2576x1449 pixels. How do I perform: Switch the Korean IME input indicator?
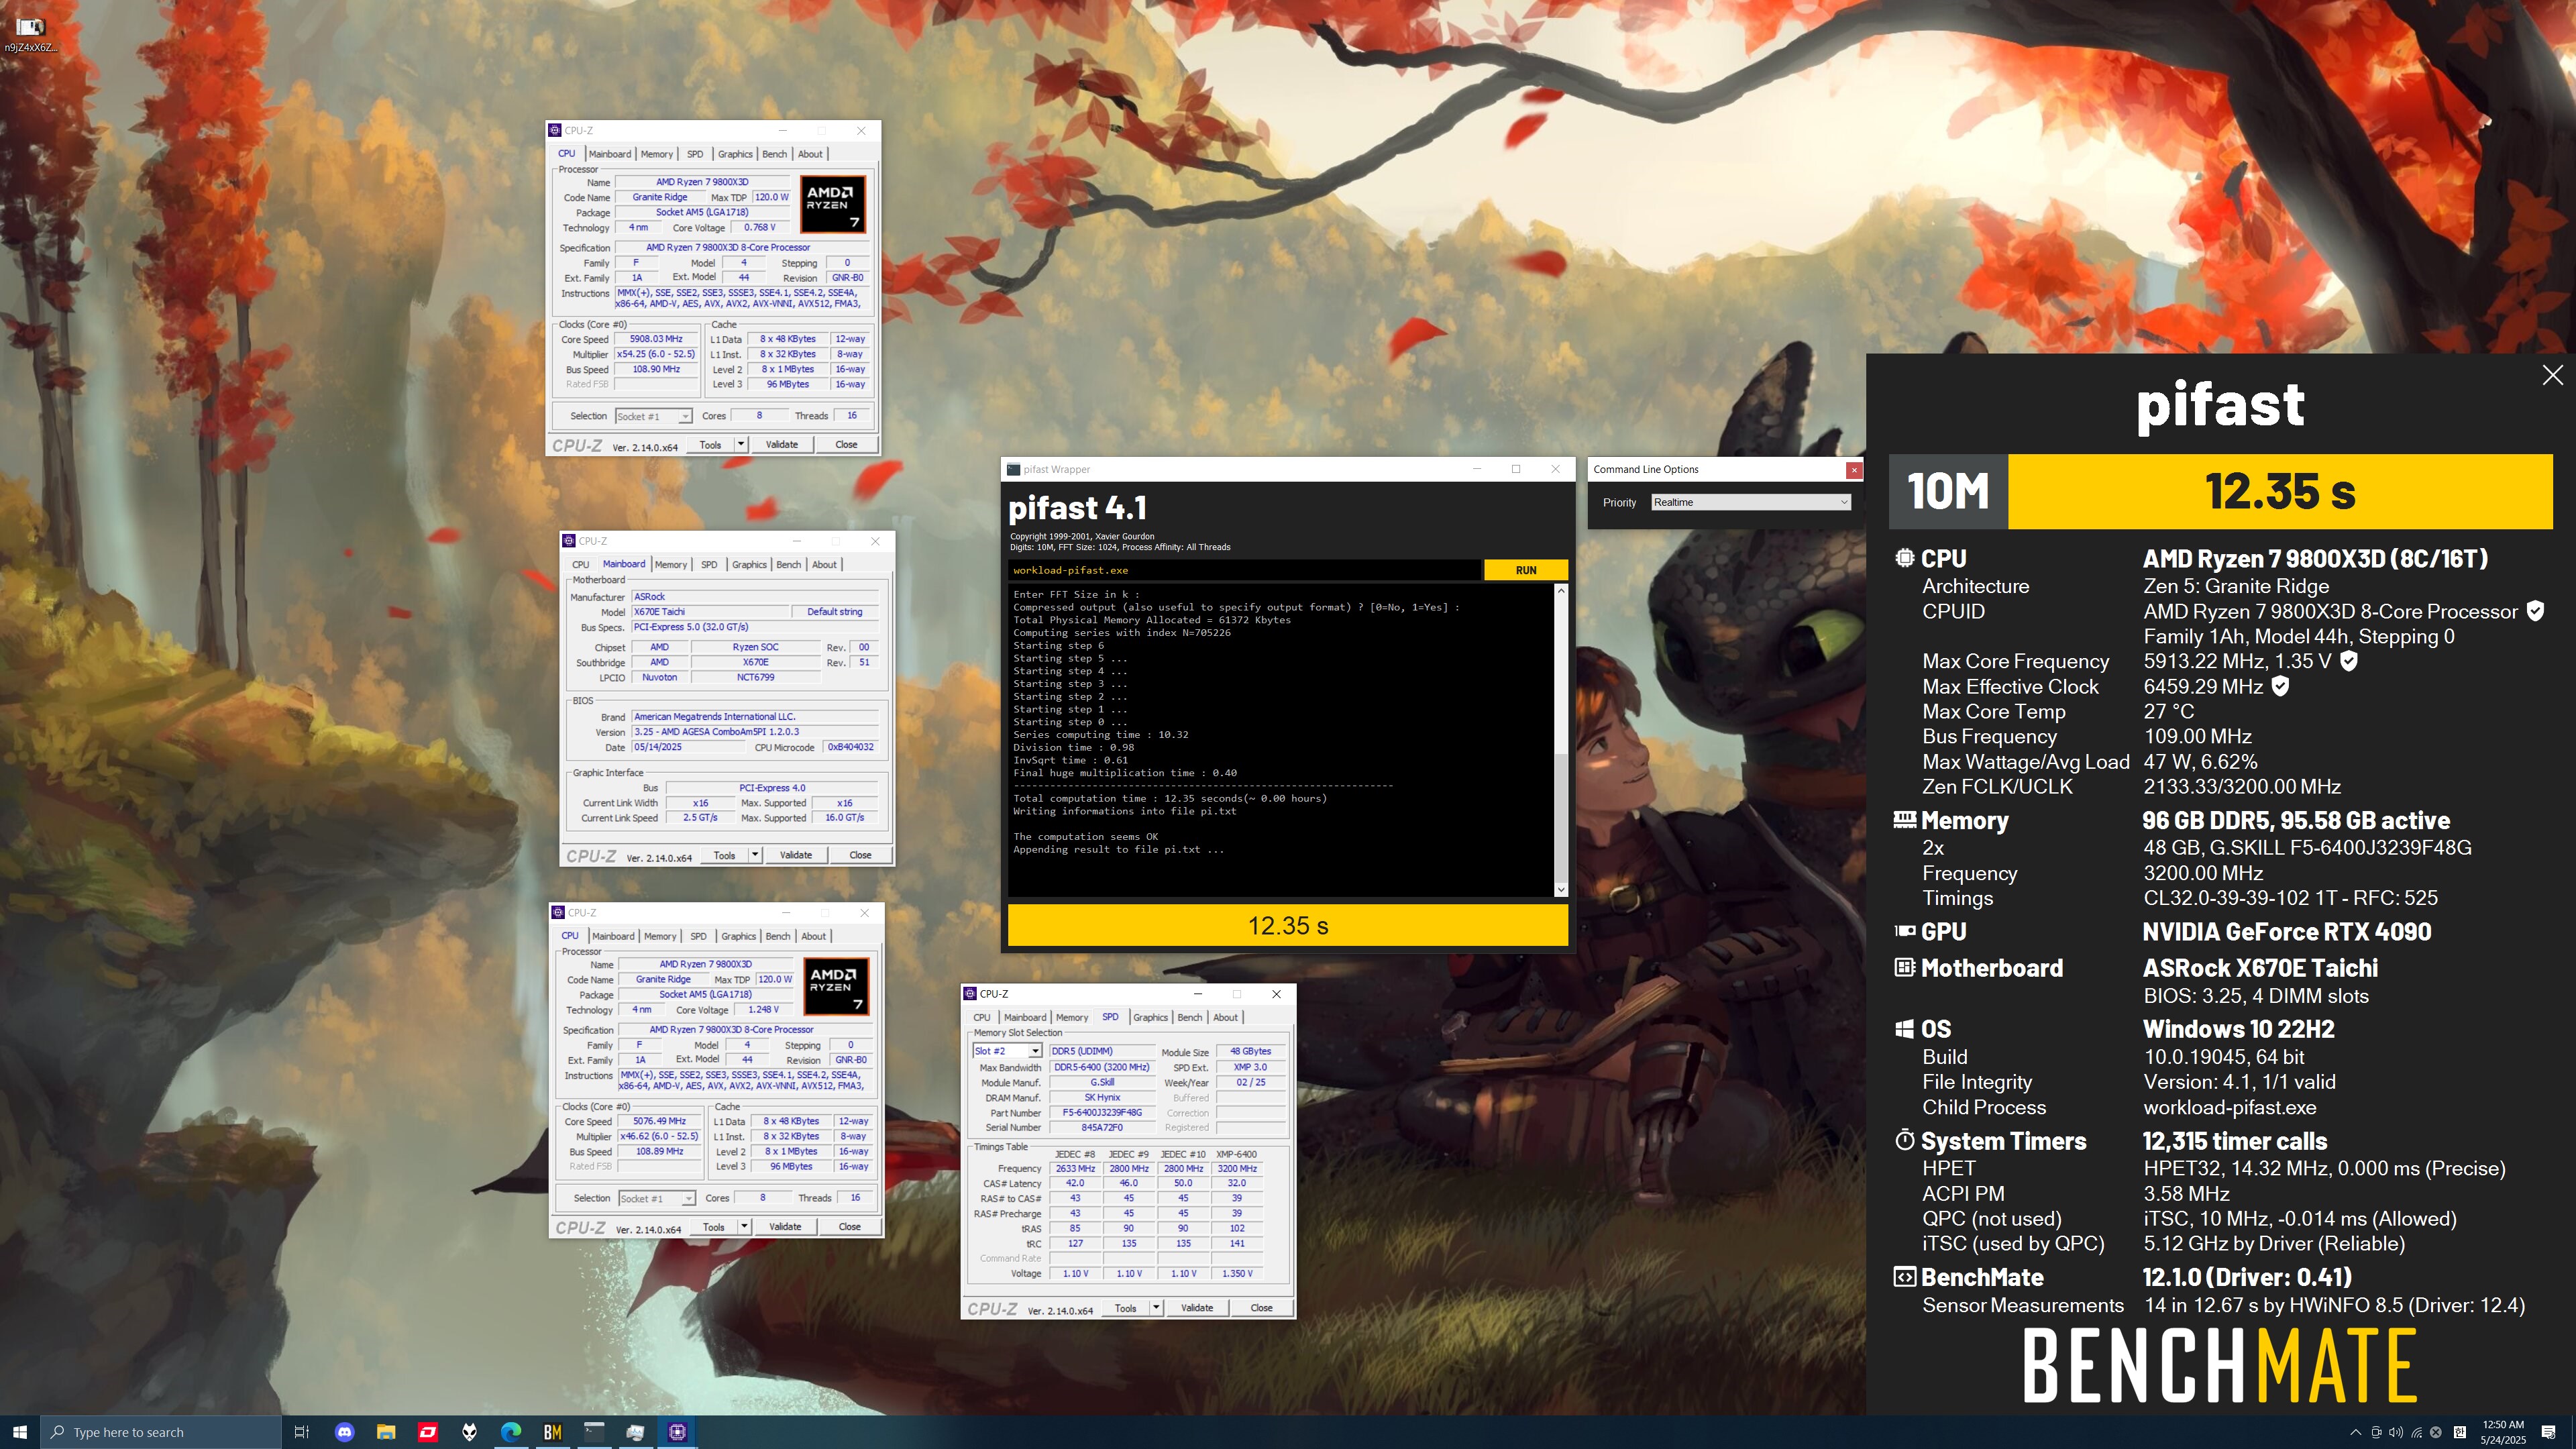pyautogui.click(x=2460, y=1432)
